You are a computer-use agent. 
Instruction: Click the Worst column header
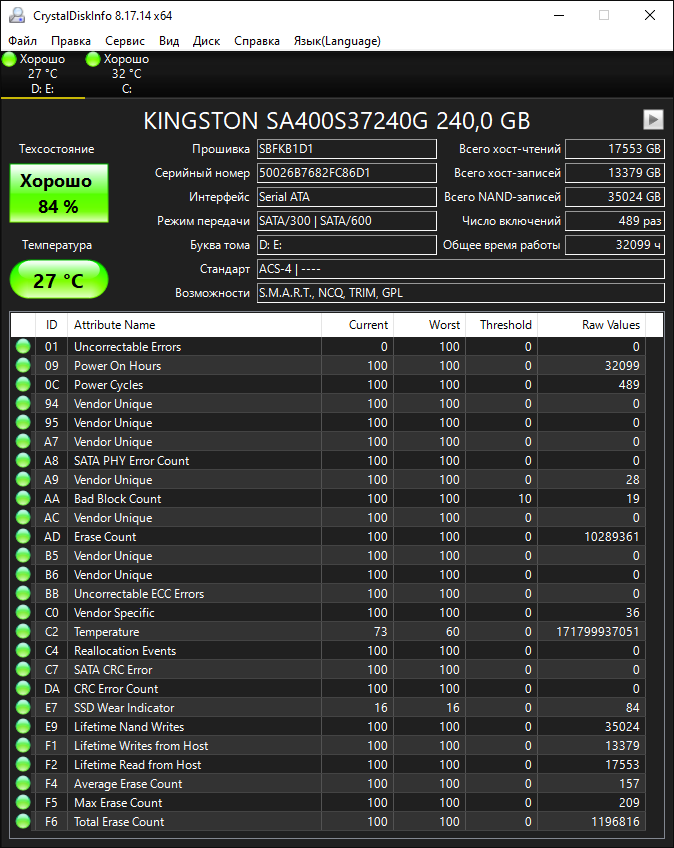click(x=429, y=324)
